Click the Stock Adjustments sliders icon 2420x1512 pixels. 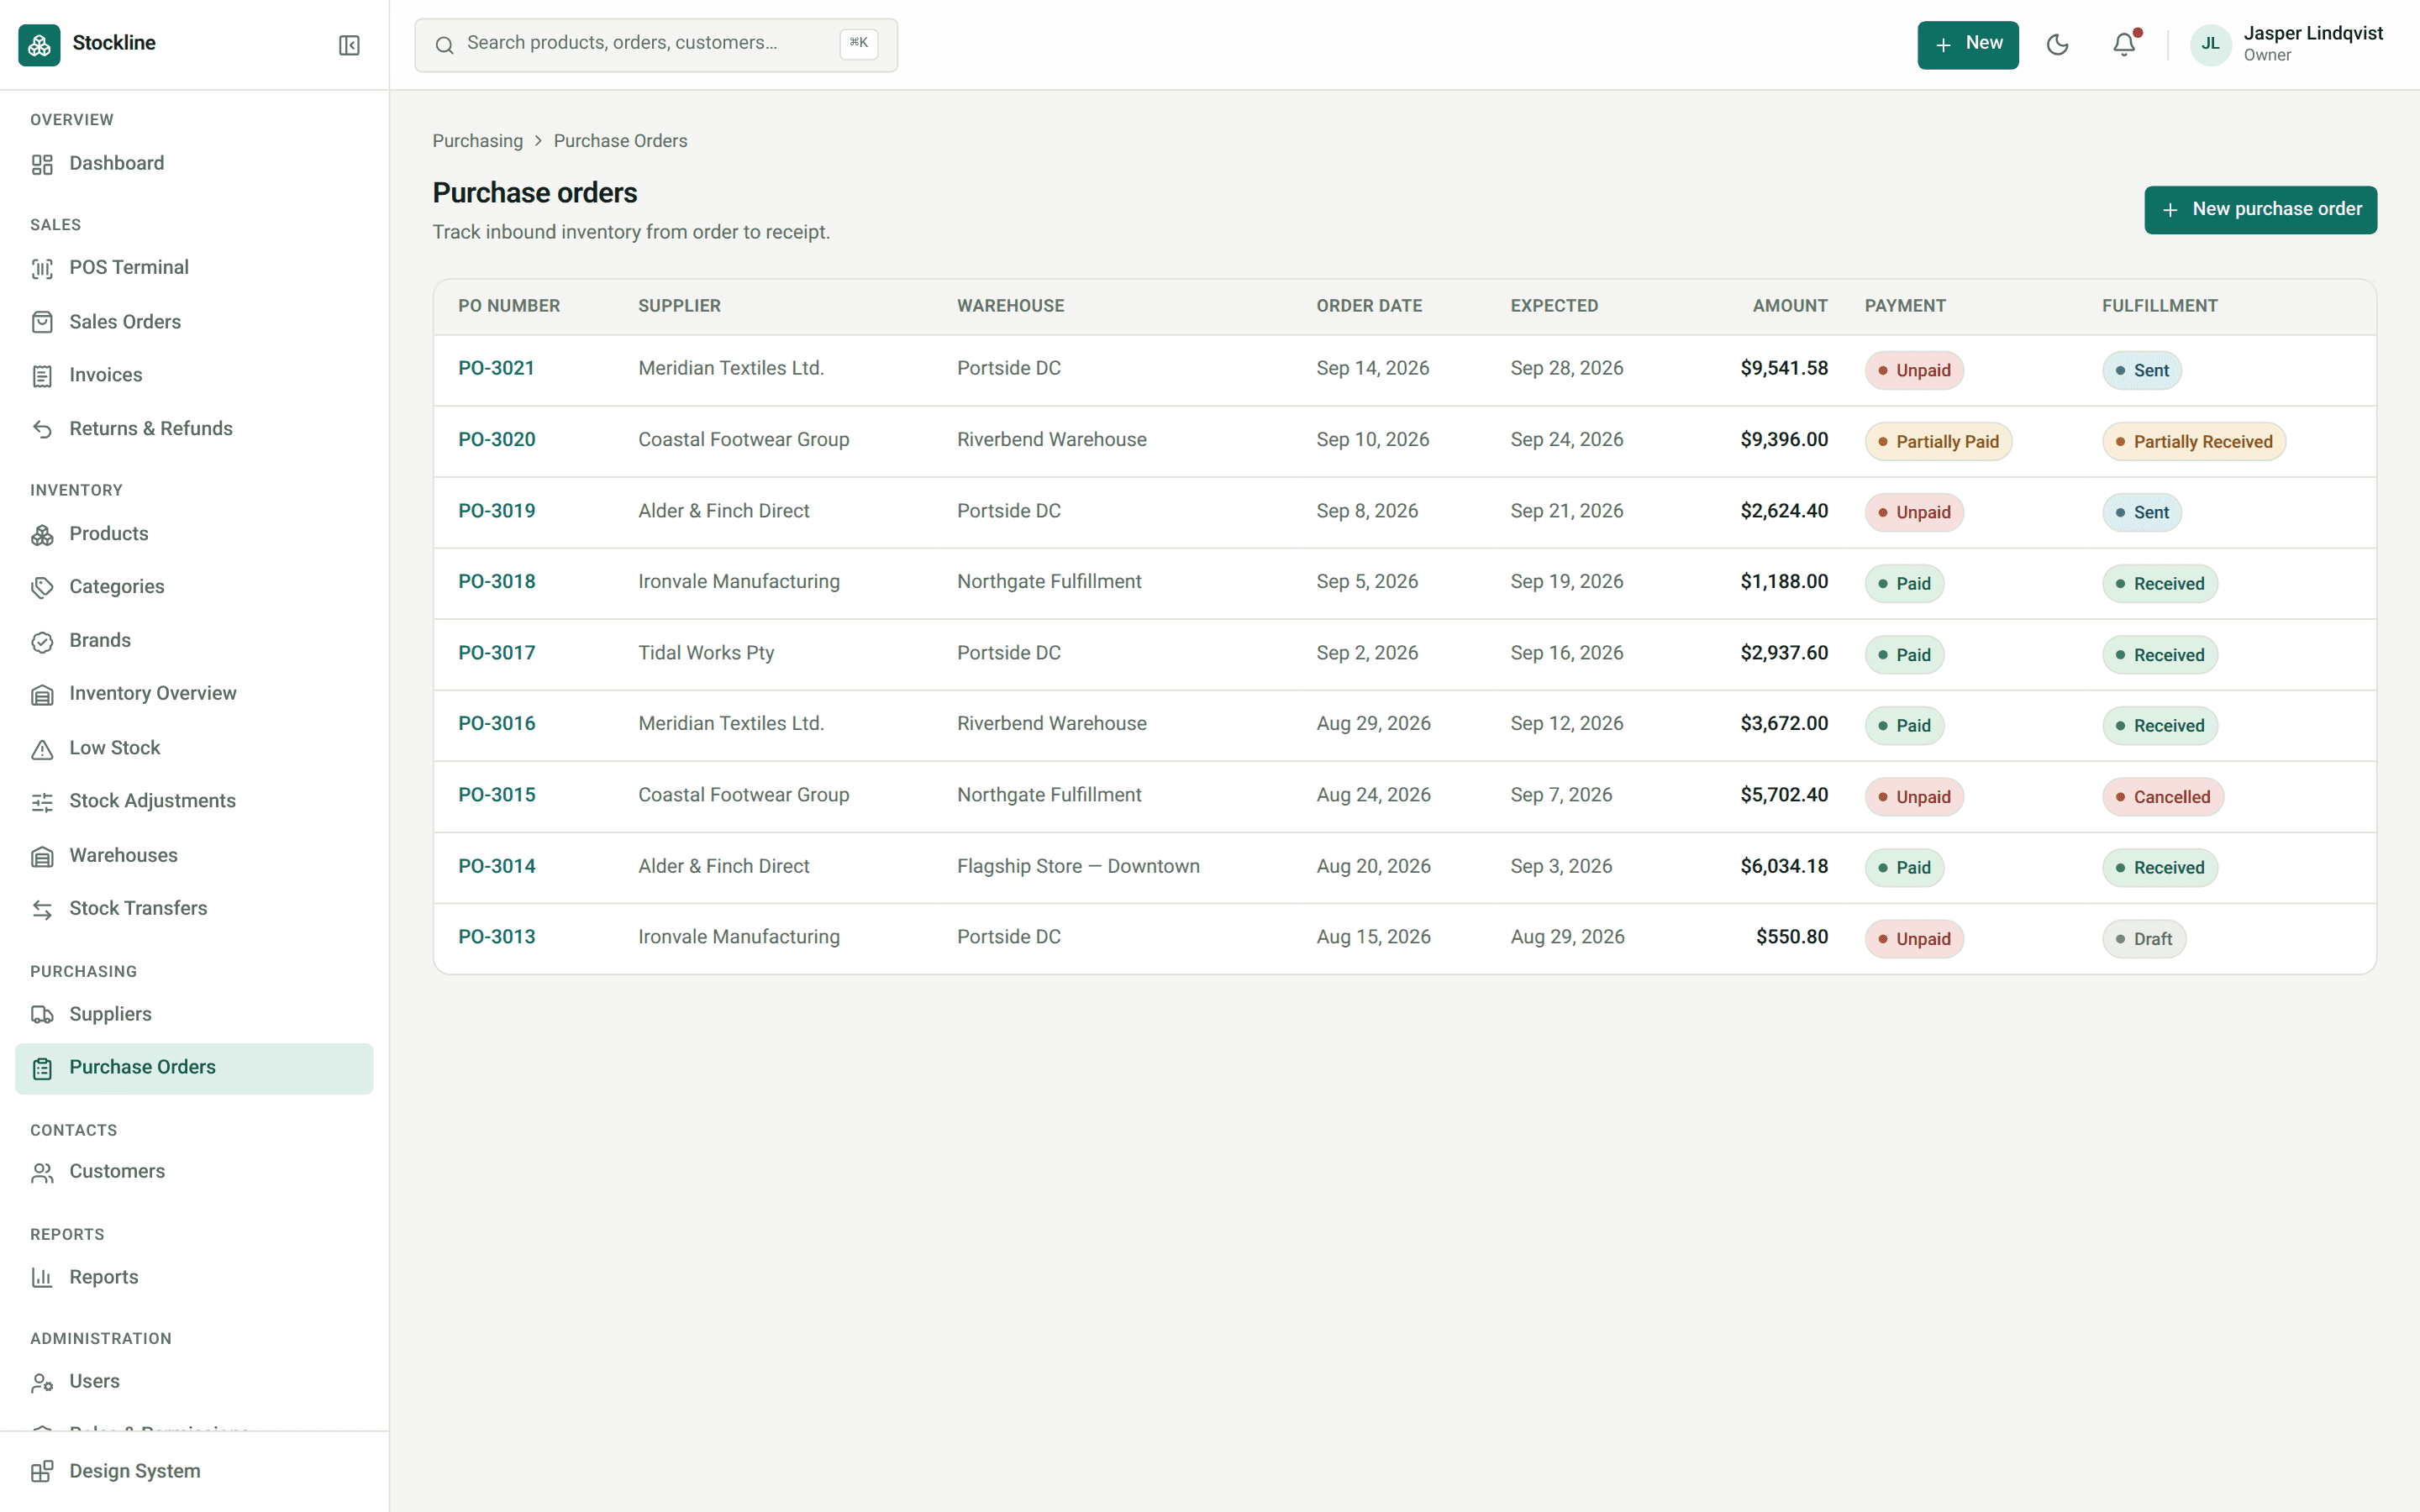click(x=42, y=802)
